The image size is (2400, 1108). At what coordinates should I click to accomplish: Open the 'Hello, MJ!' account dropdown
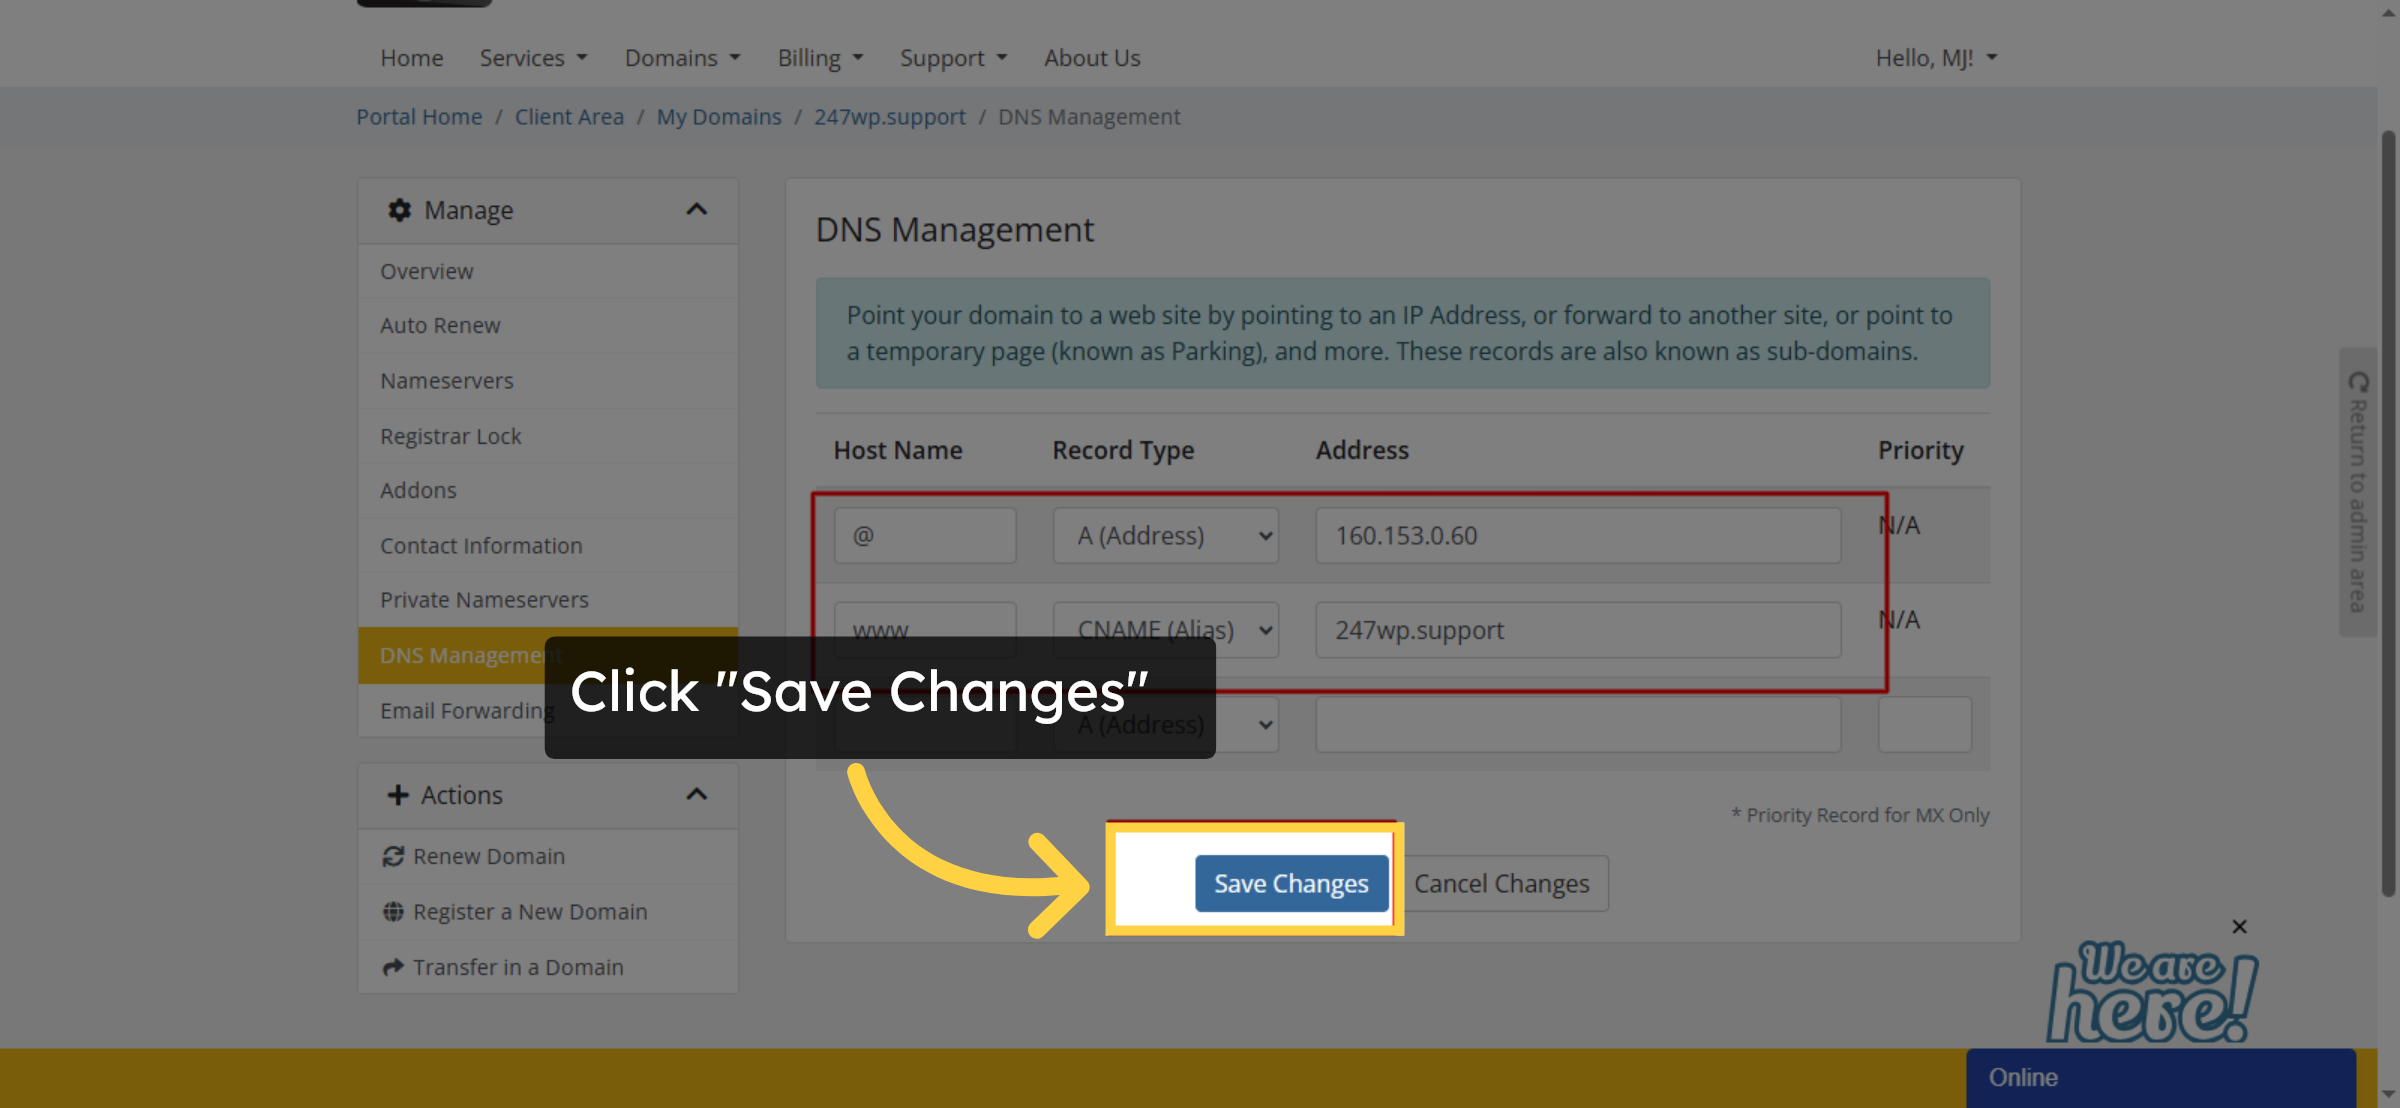(x=1936, y=57)
